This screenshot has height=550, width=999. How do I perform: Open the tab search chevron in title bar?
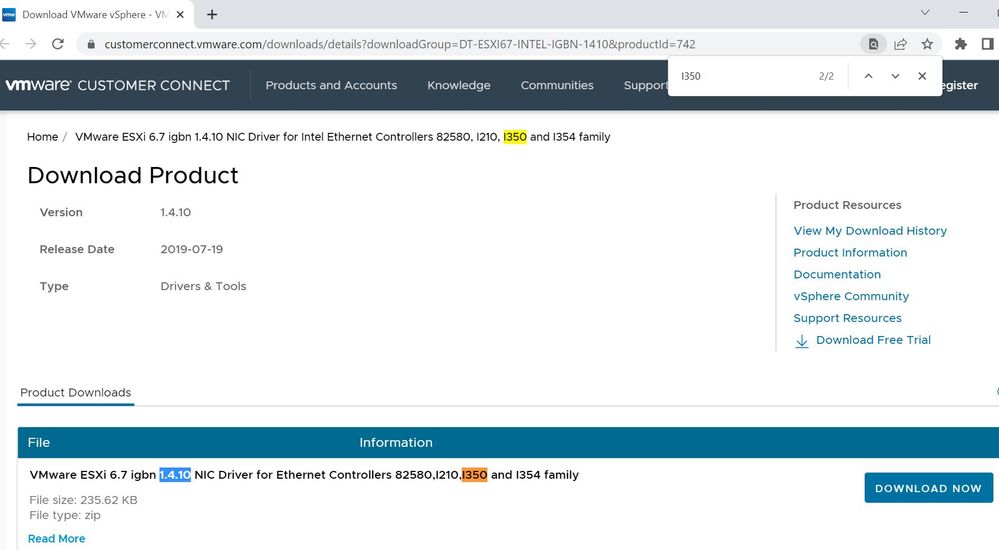(925, 12)
